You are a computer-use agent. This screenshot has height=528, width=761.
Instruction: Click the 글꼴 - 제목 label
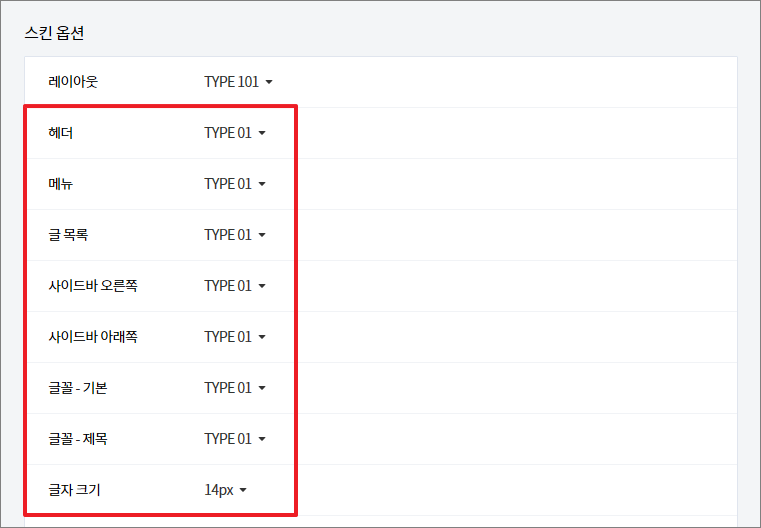point(78,439)
